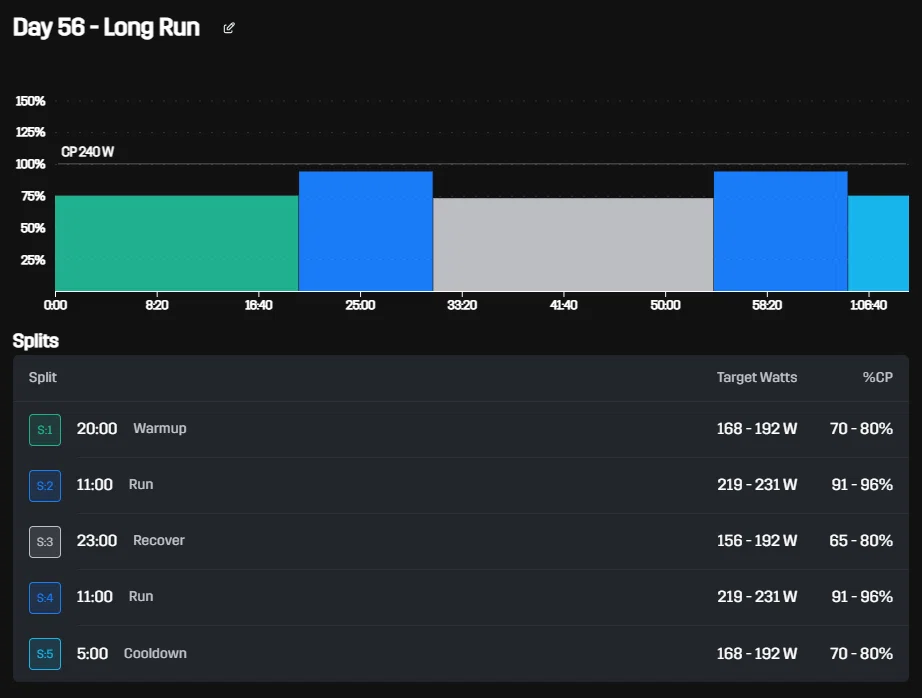Viewport: 922px width, 698px height.
Task: Click the 25:00 time axis label
Action: [360, 305]
